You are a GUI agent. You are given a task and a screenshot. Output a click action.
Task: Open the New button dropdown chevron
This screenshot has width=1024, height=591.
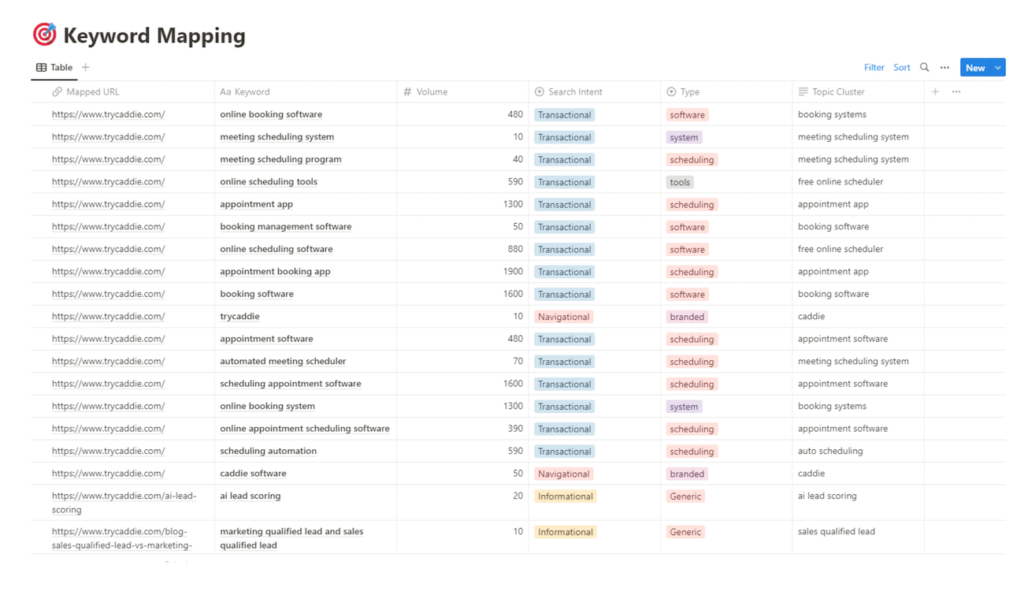[x=996, y=67]
